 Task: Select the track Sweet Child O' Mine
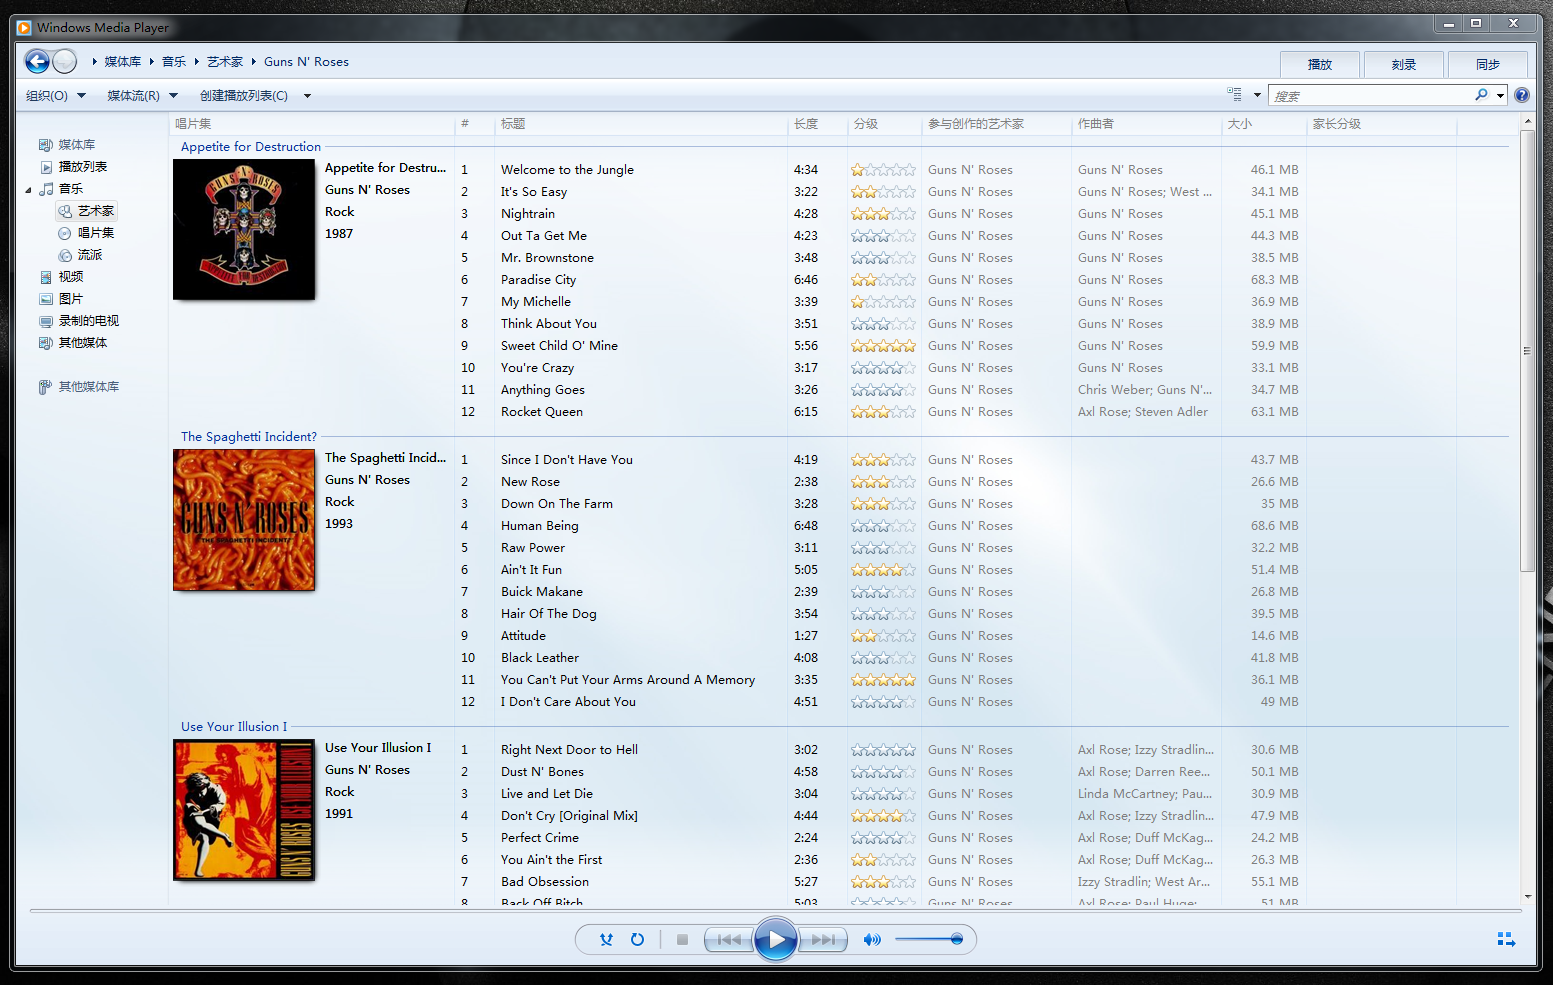coord(559,346)
